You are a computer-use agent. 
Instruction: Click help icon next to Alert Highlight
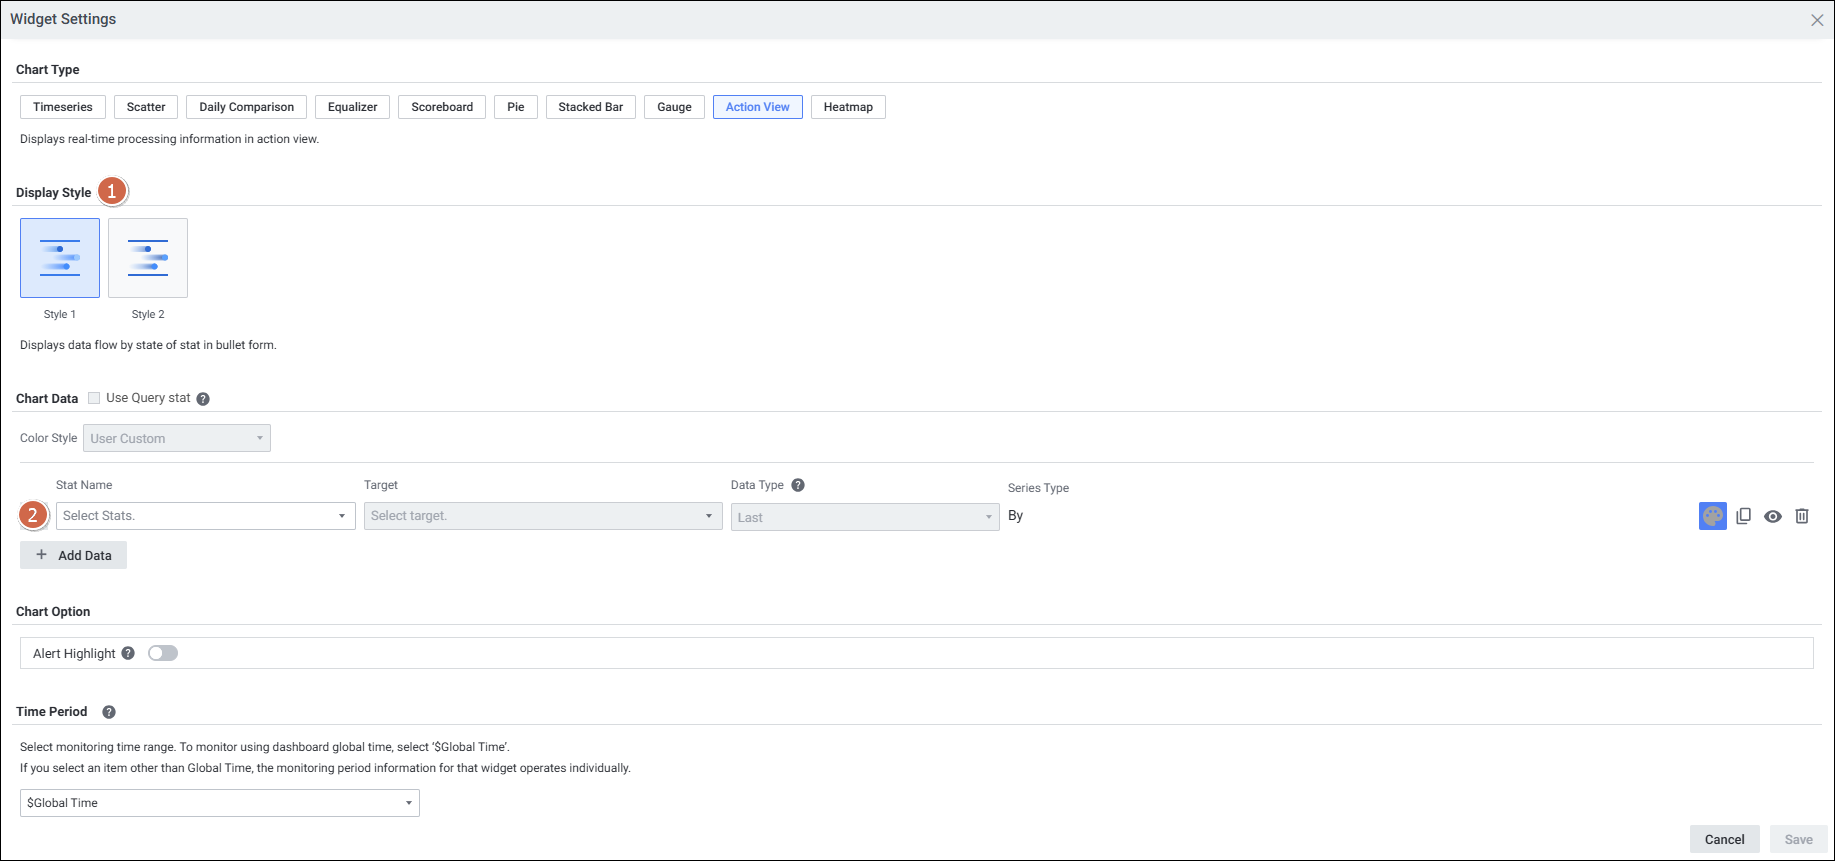pos(128,653)
